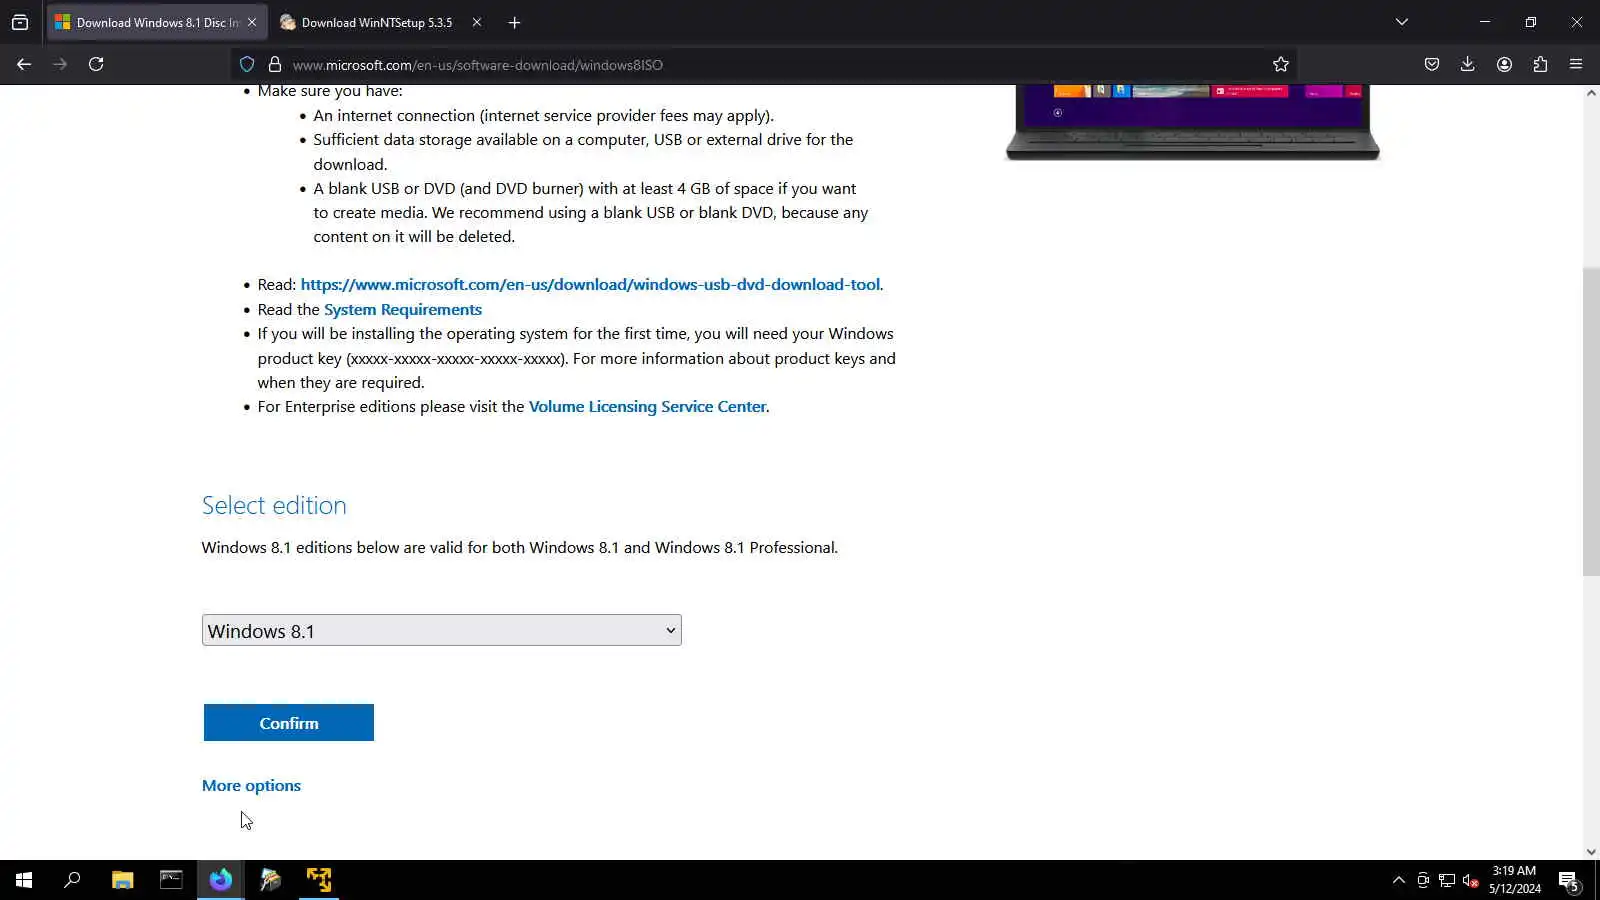The width and height of the screenshot is (1600, 900).
Task: Open File Explorer from the taskbar
Action: (x=122, y=880)
